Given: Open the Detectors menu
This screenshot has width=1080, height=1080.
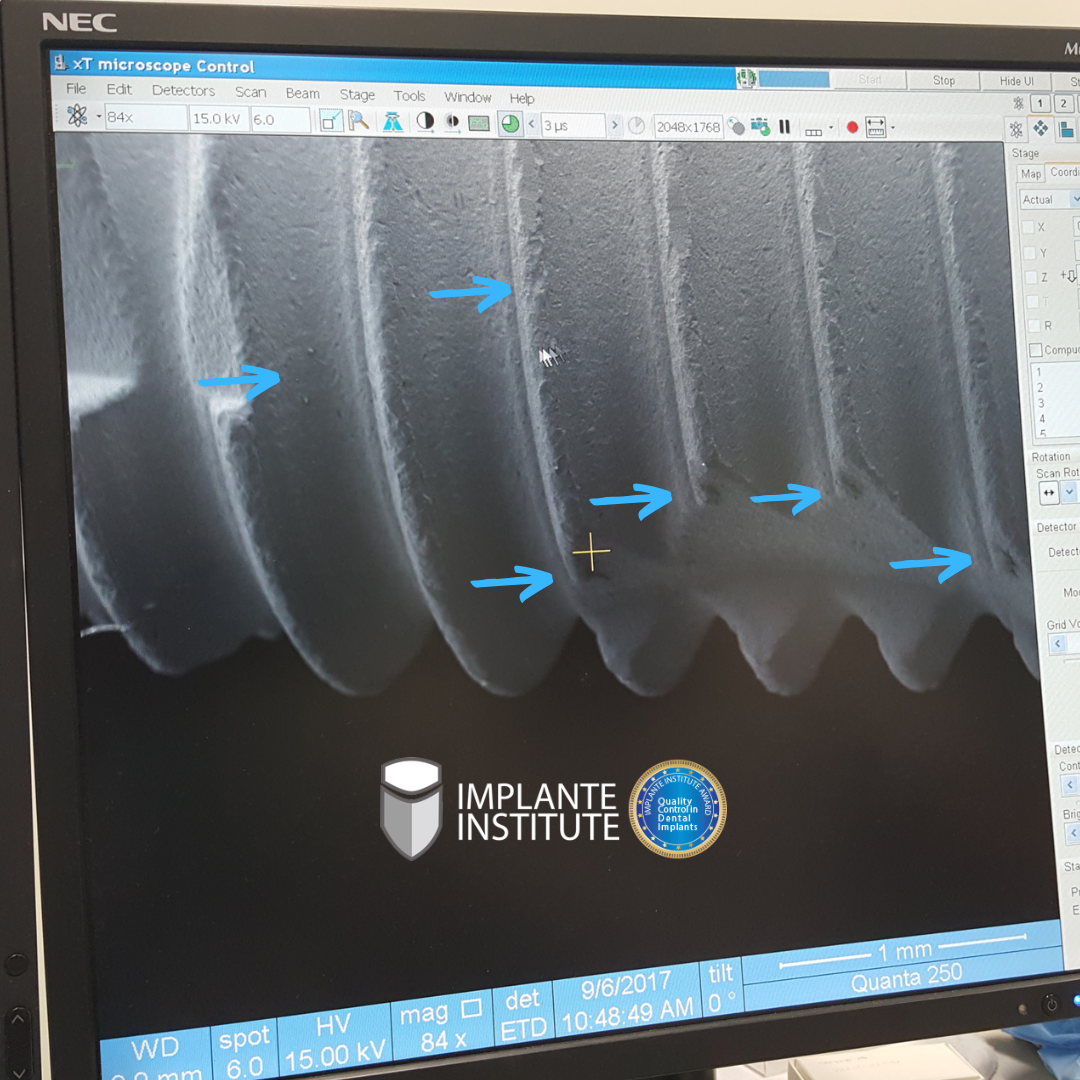Looking at the screenshot, I should 183,90.
